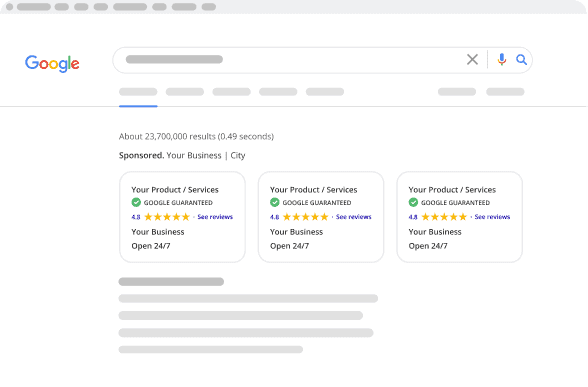The width and height of the screenshot is (588, 387).
Task: Open See reviews link in third card
Action: 492,217
